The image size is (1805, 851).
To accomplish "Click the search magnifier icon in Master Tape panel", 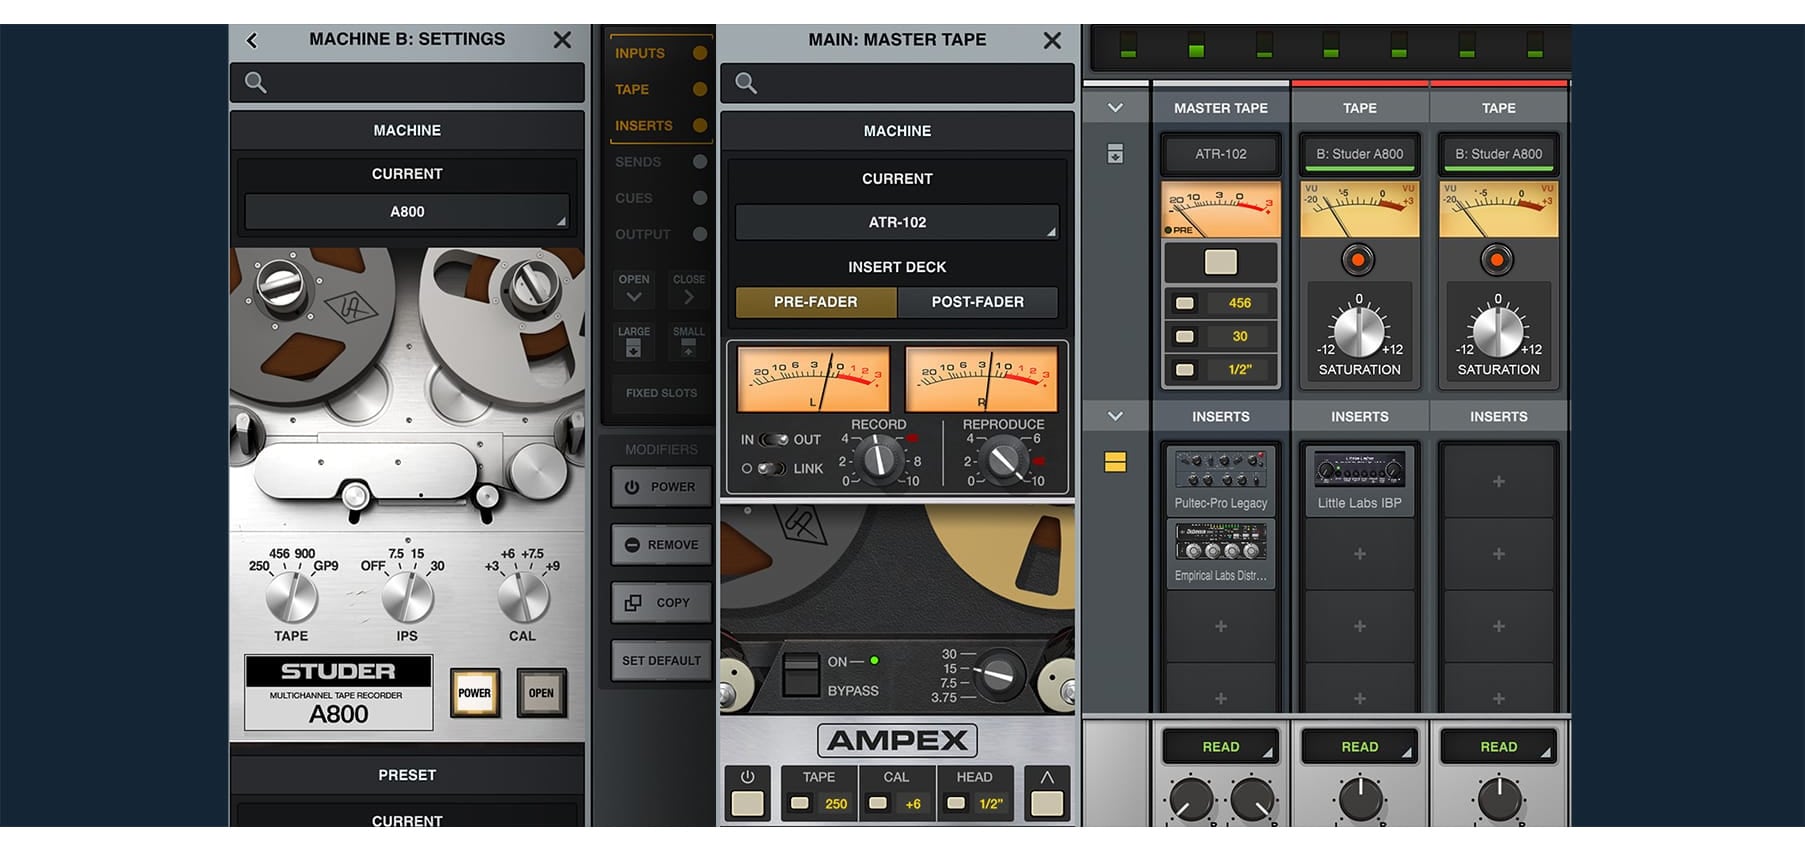I will pos(746,83).
